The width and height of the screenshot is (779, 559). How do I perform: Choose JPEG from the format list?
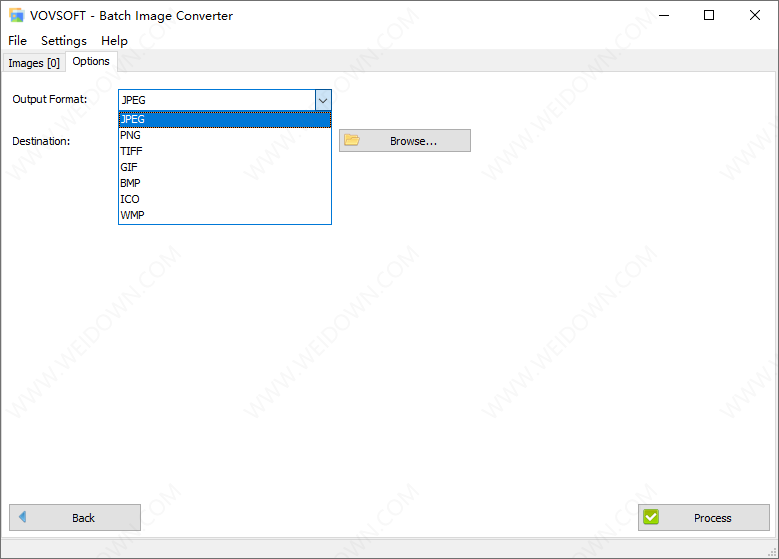click(225, 119)
